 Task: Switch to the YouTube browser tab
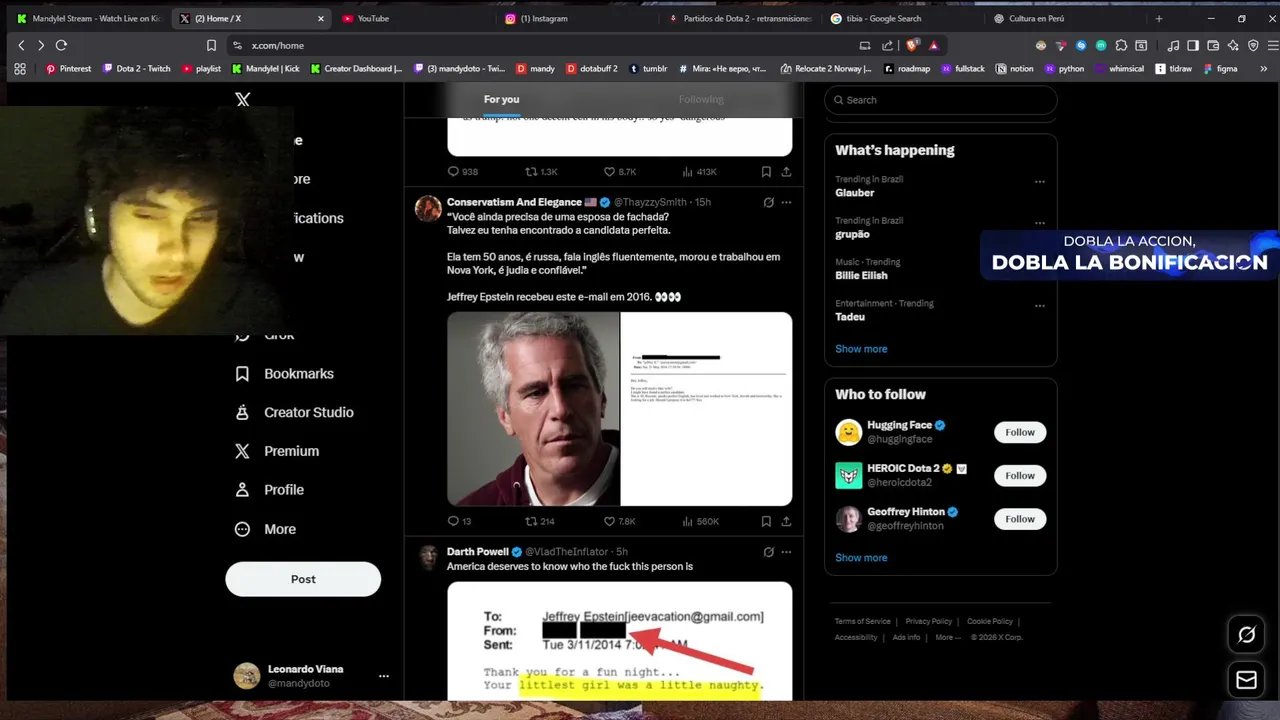[x=415, y=18]
